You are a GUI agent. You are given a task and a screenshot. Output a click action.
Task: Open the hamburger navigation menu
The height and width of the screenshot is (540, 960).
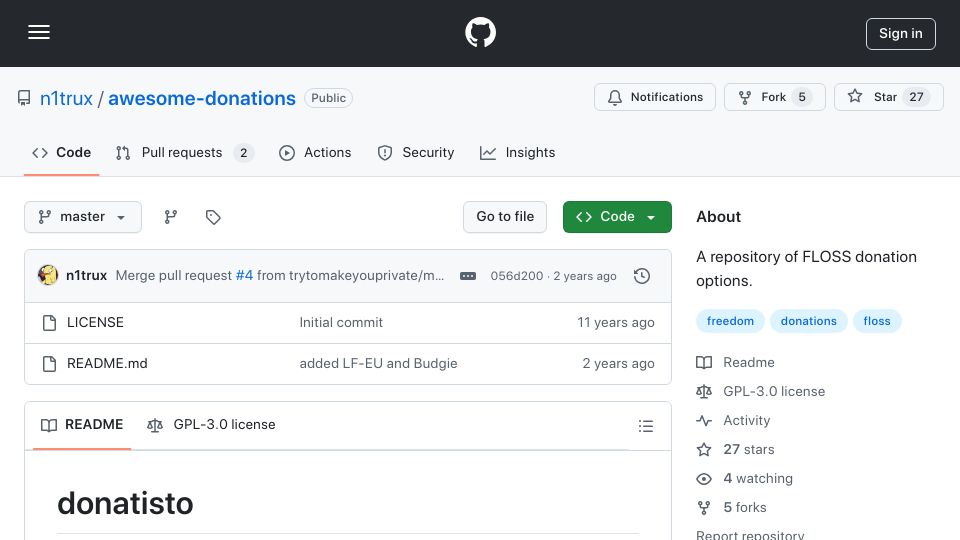click(x=39, y=32)
